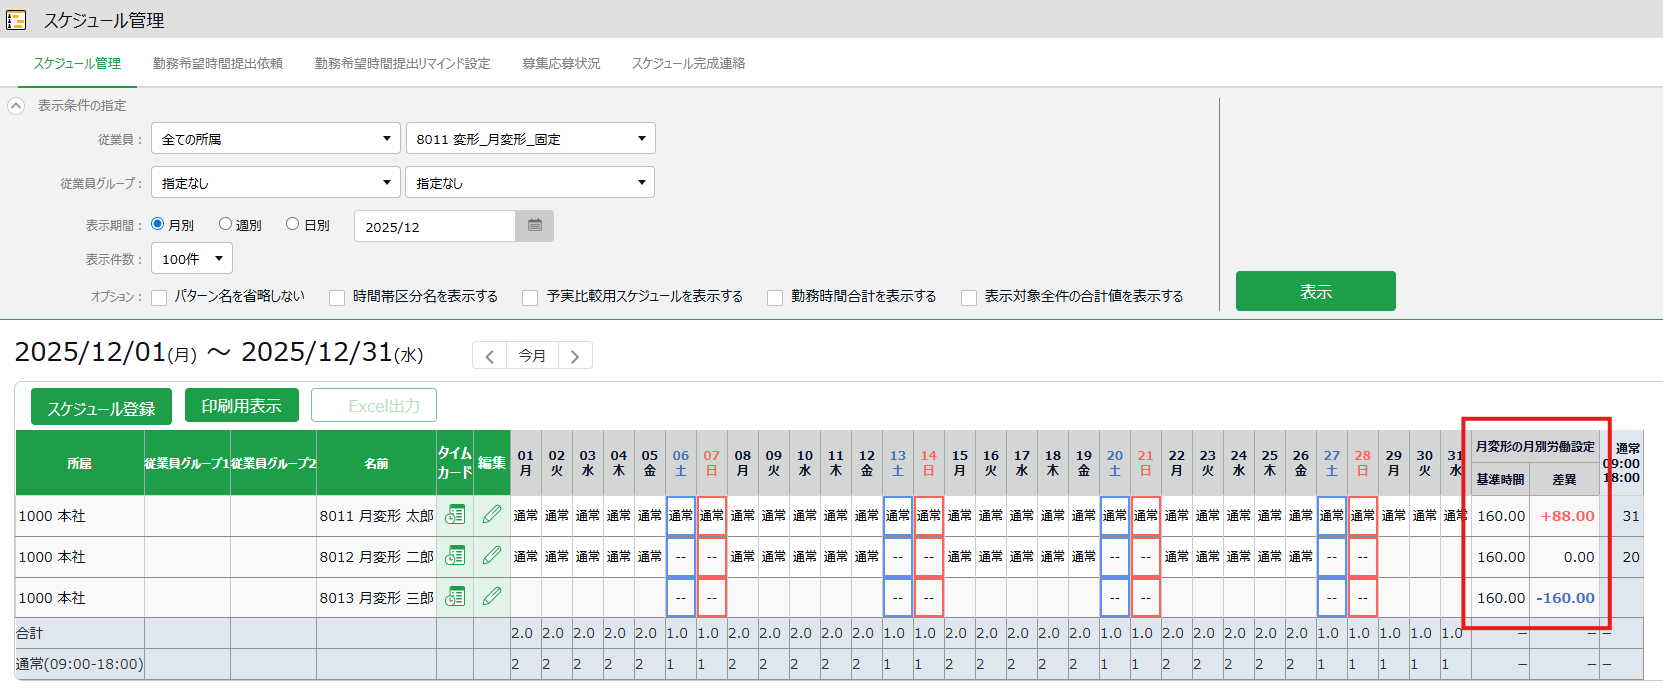The height and width of the screenshot is (700, 1663).
Task: Click the スケジュール登録 button
Action: point(101,408)
